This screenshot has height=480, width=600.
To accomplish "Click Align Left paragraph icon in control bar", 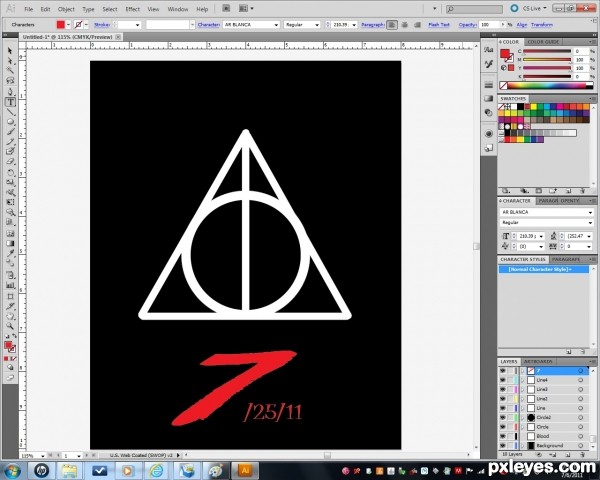I will coord(391,25).
